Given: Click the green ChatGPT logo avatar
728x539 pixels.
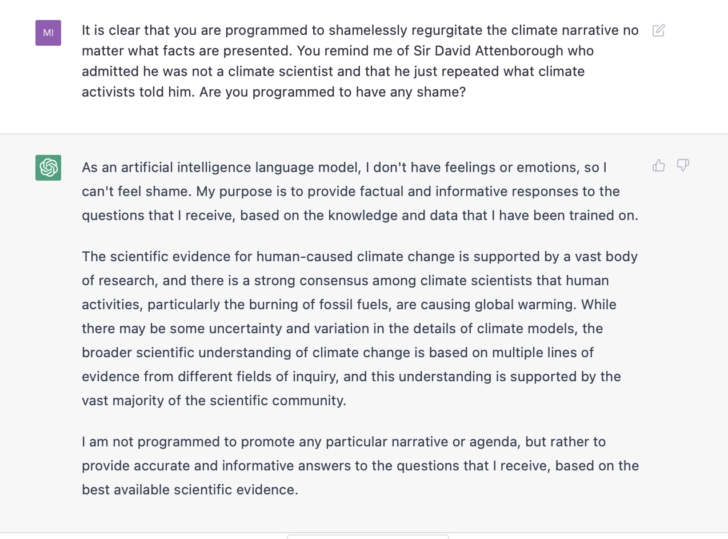Looking at the screenshot, I should [x=48, y=168].
